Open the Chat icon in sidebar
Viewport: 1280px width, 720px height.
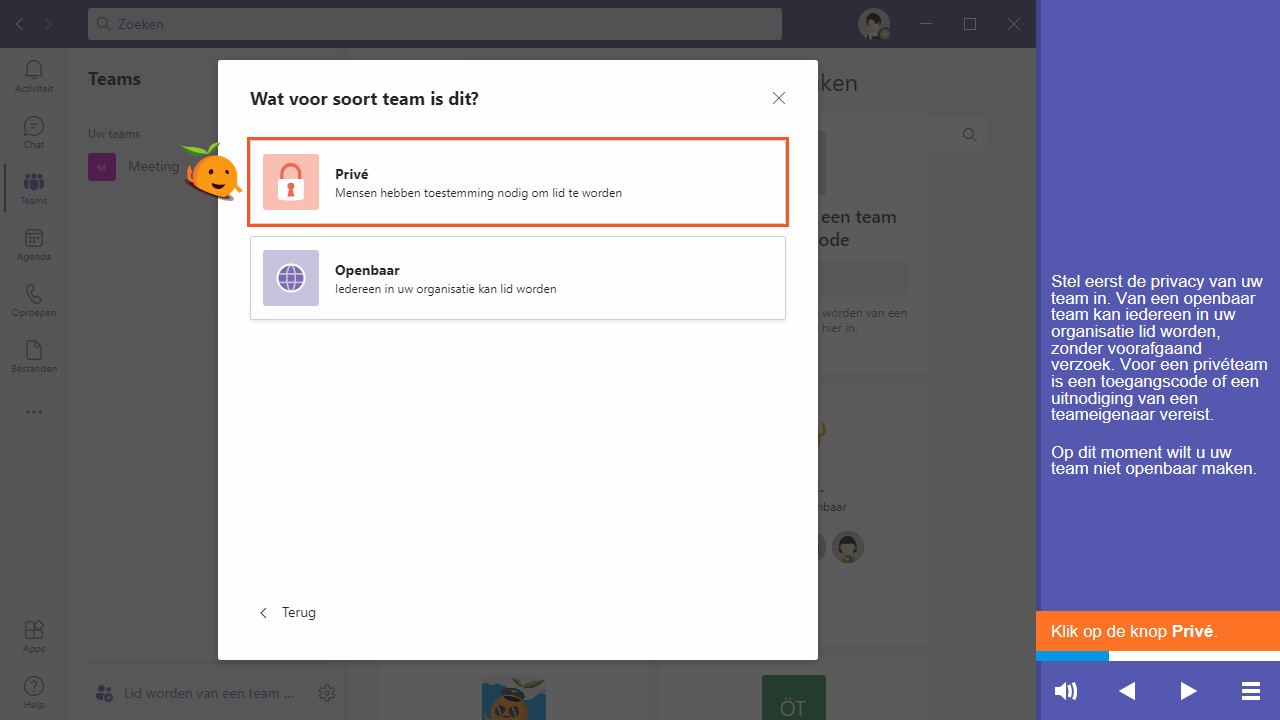click(x=34, y=132)
